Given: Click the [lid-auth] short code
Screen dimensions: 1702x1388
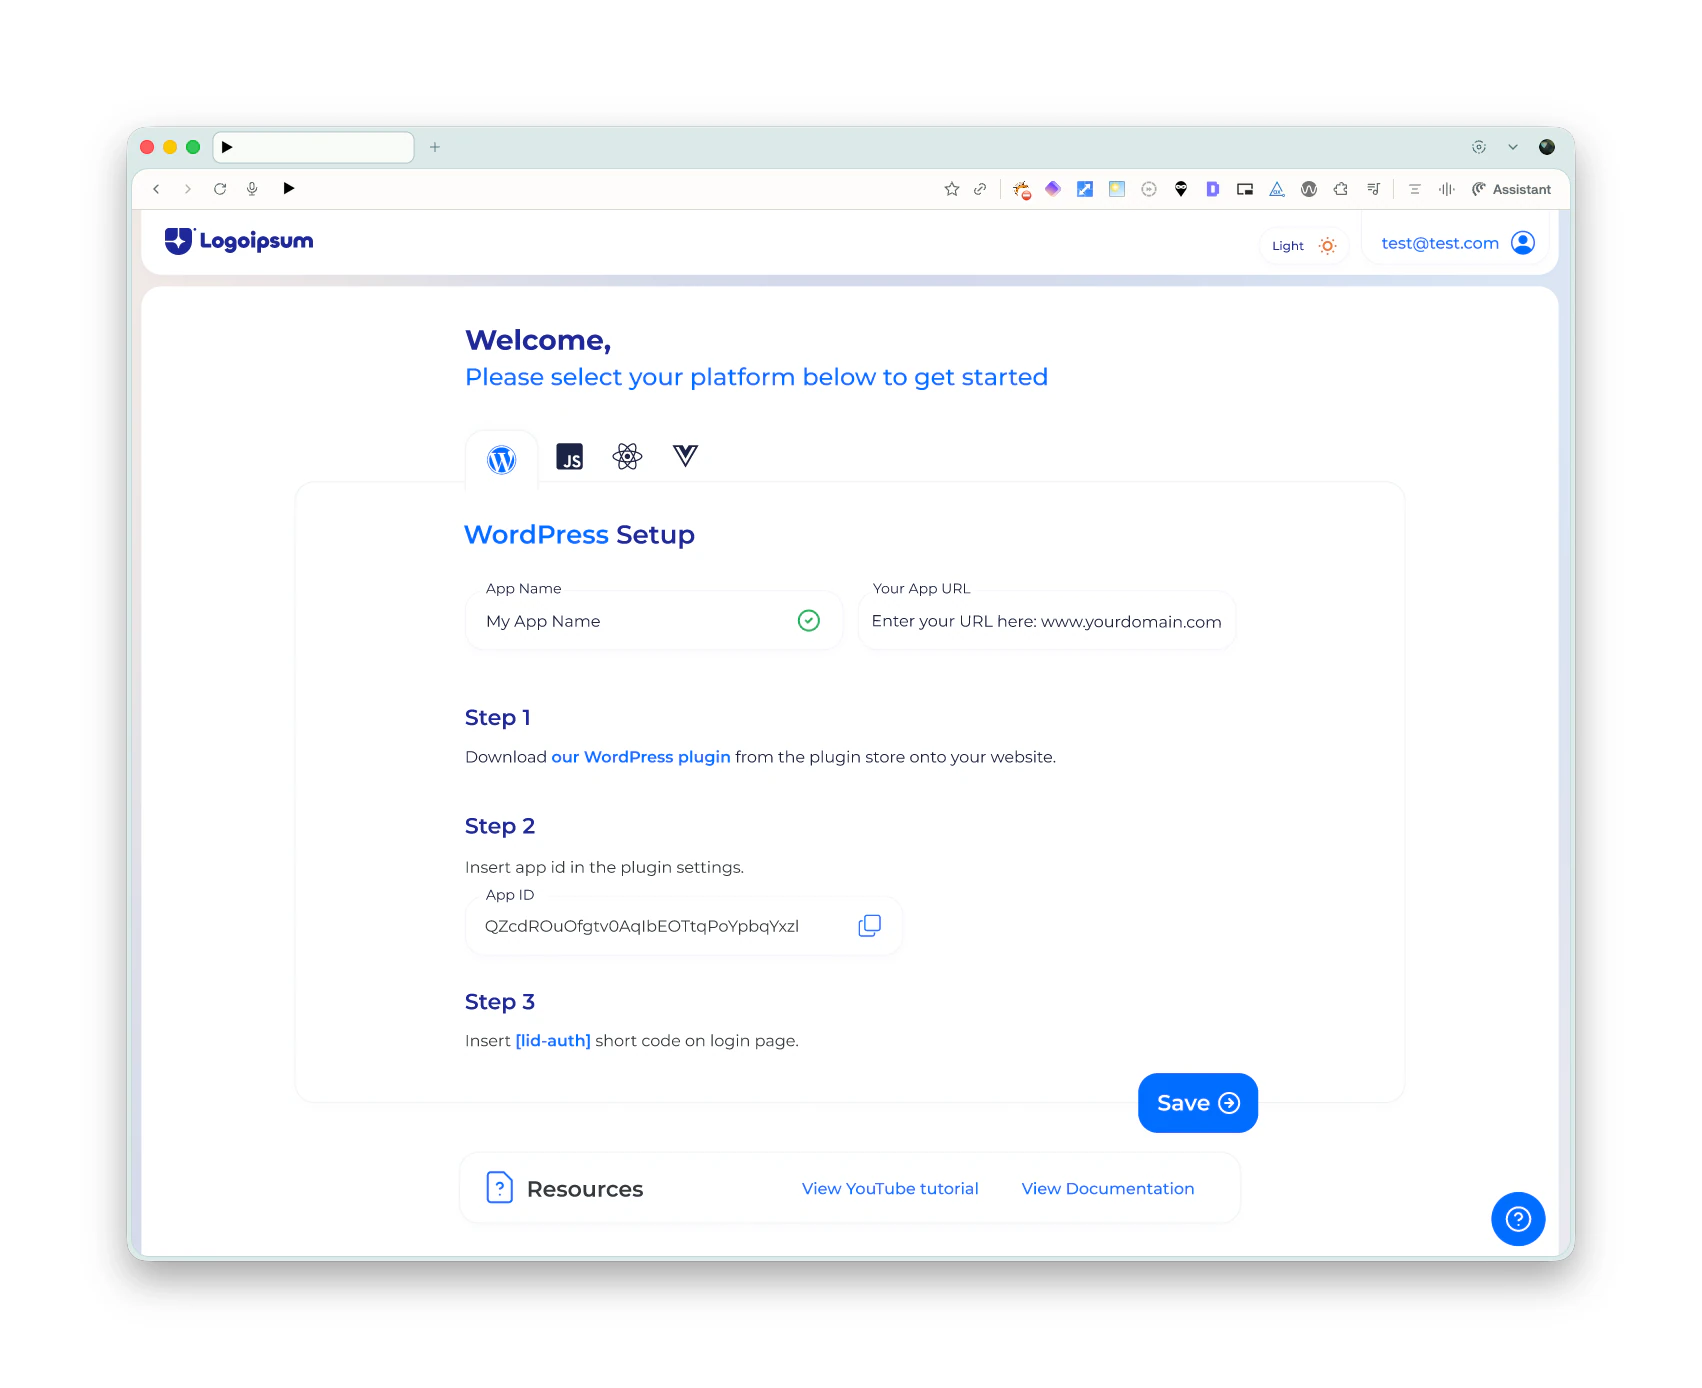Looking at the screenshot, I should point(553,1041).
